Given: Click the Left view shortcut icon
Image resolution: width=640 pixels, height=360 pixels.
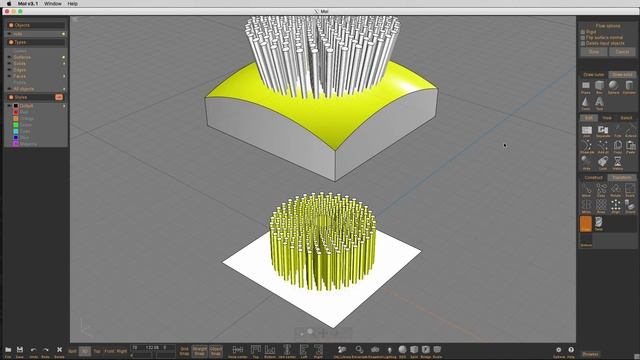Looking at the screenshot, I should pos(304,351).
